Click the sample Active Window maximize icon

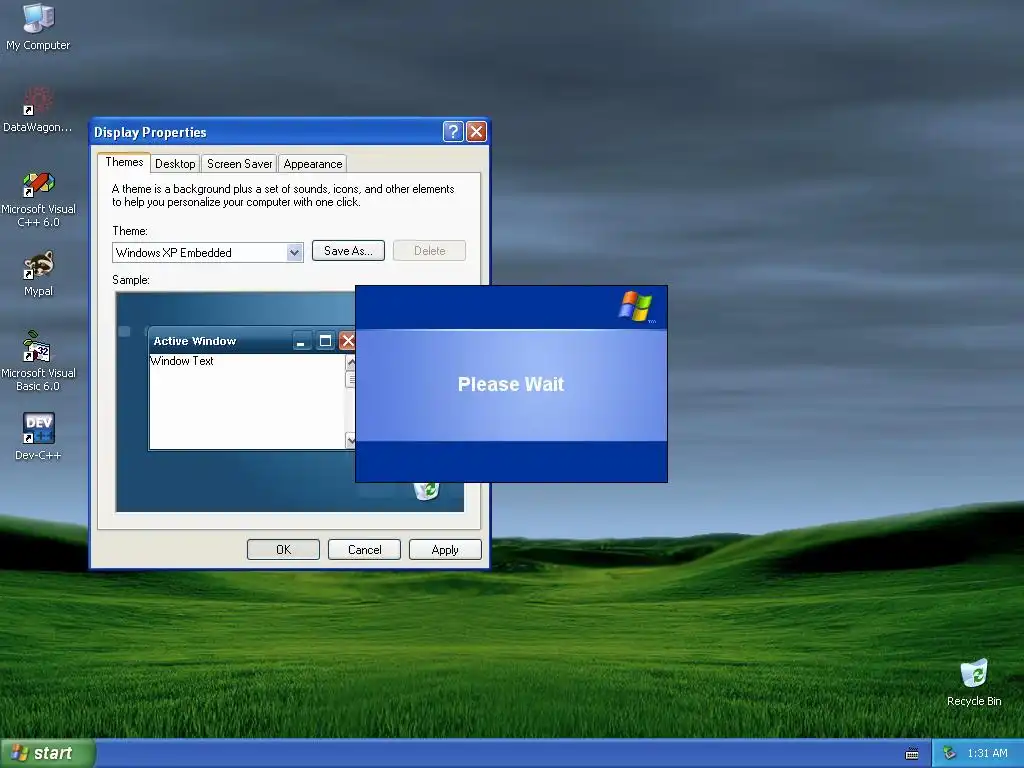click(x=325, y=341)
